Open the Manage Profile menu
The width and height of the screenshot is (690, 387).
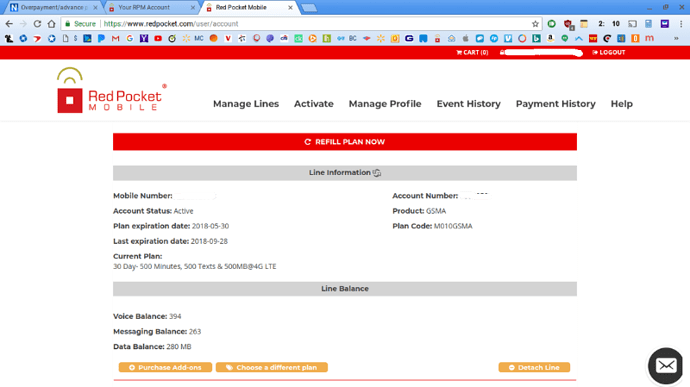pyautogui.click(x=385, y=104)
